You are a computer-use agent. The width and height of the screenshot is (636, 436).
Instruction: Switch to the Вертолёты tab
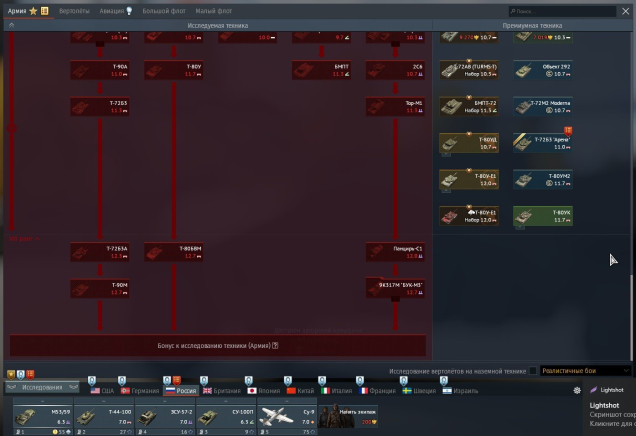74,10
